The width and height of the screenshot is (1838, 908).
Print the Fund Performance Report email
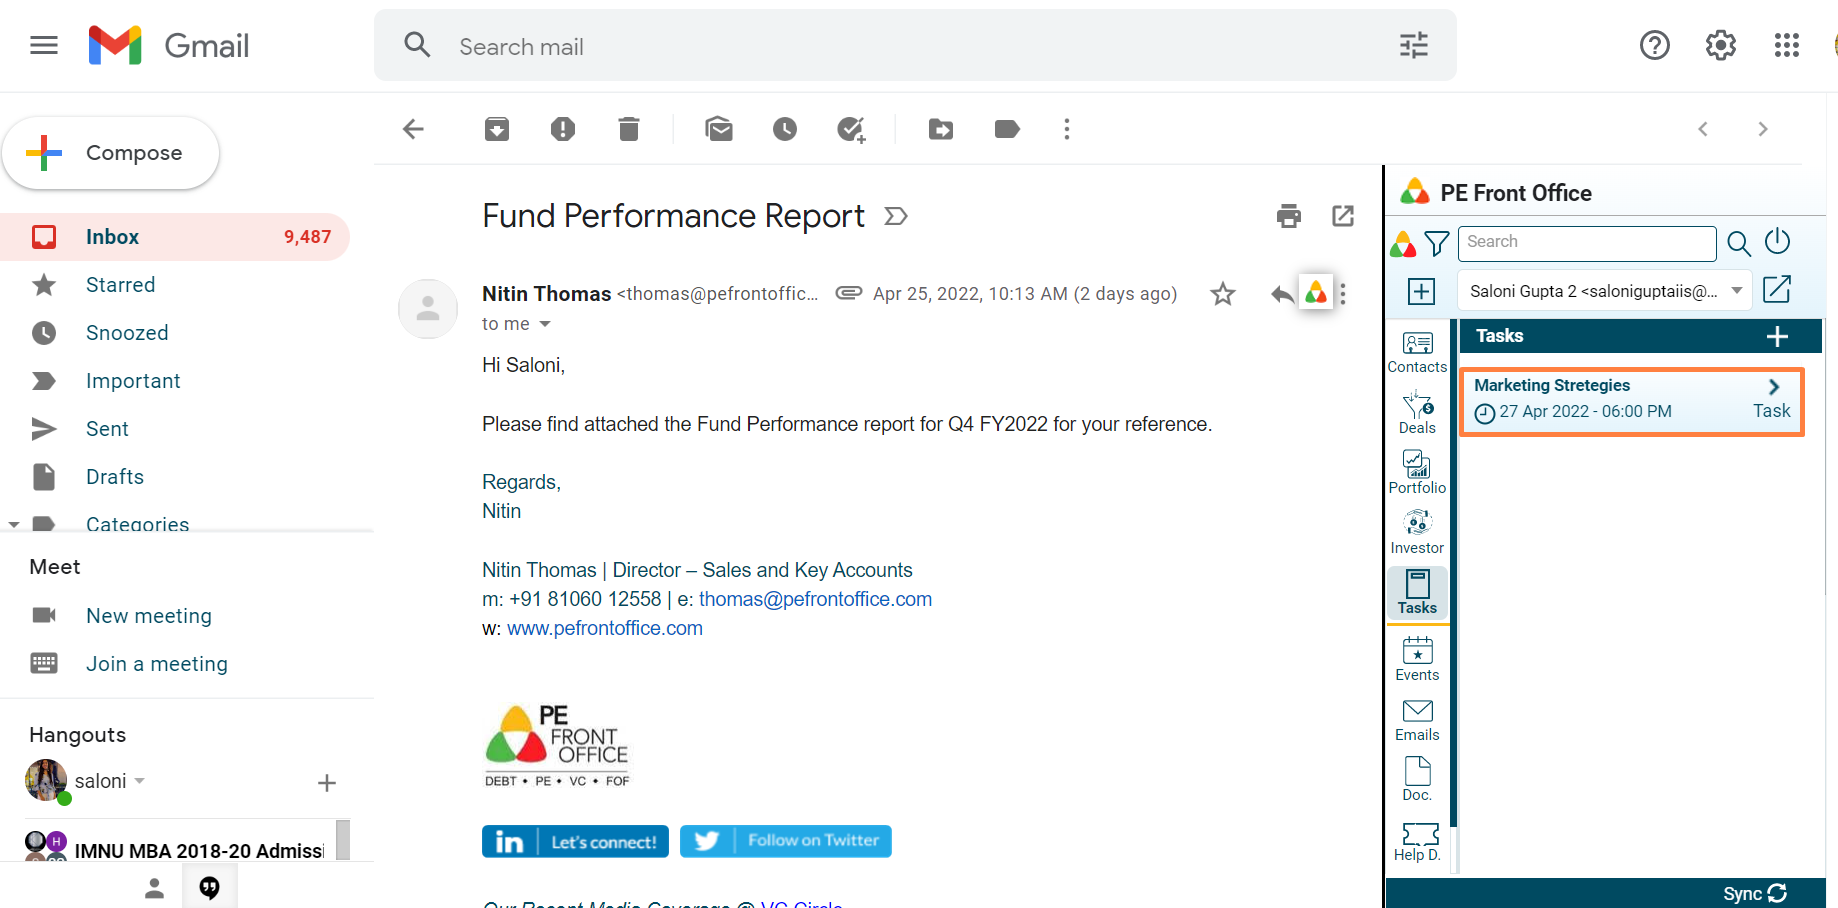pos(1289,216)
